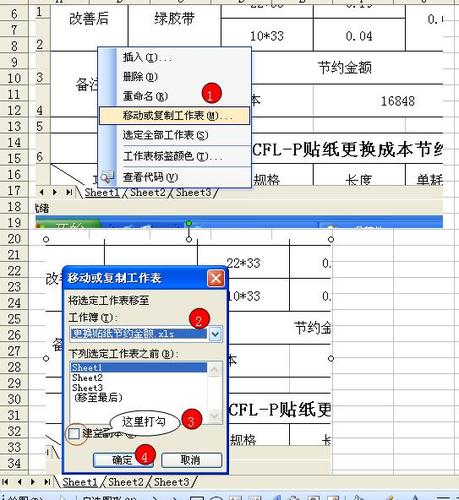Switch to Sheet2 tab in the bottom tab bar
Image resolution: width=459 pixels, height=500 pixels.
pos(126,482)
